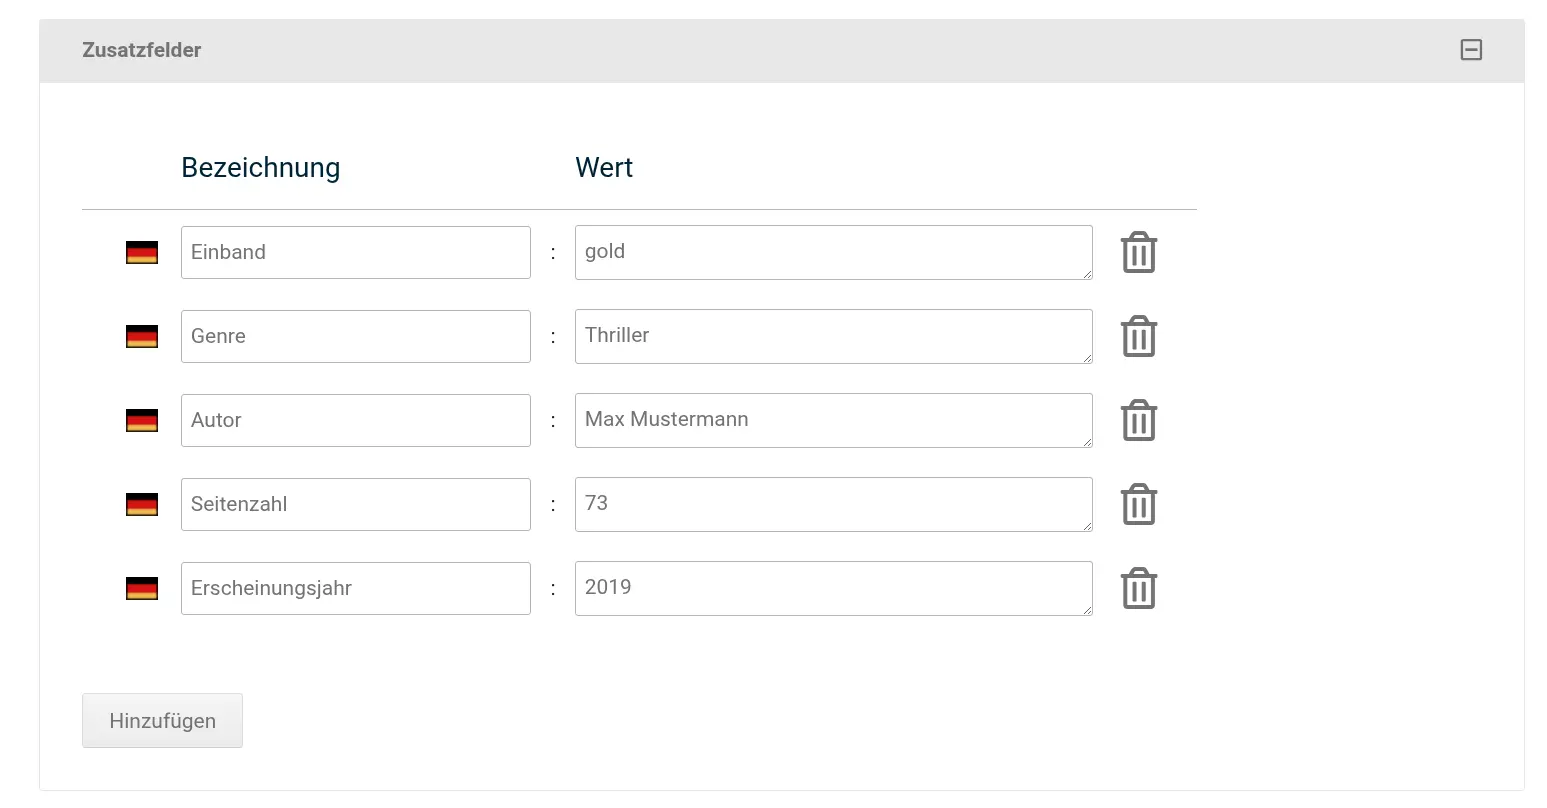
Task: Select German flag beside Autor field
Action: (x=142, y=421)
